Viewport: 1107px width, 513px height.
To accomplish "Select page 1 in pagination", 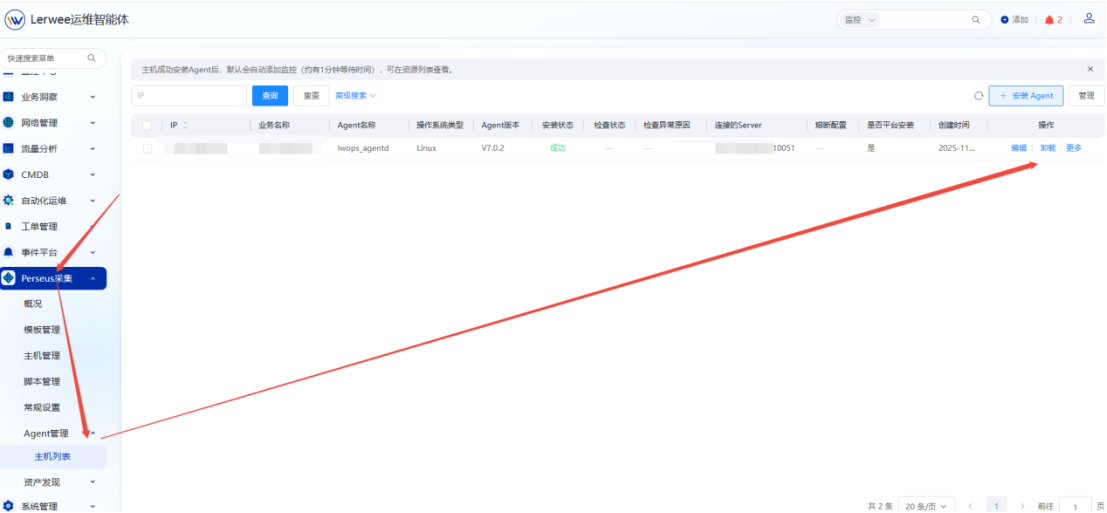I will (x=996, y=506).
